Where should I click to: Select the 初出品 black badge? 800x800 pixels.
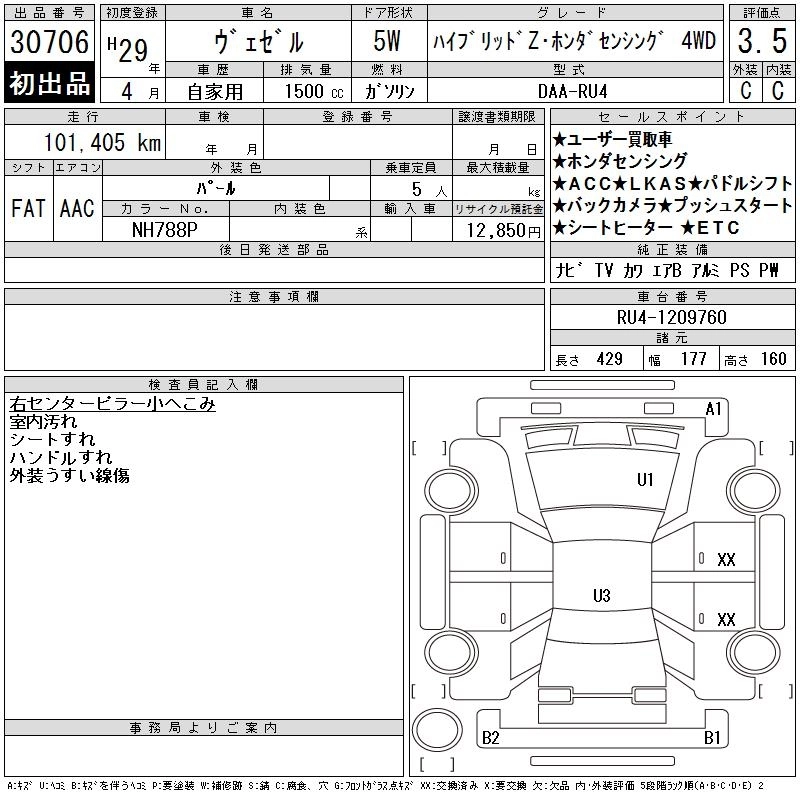click(49, 83)
